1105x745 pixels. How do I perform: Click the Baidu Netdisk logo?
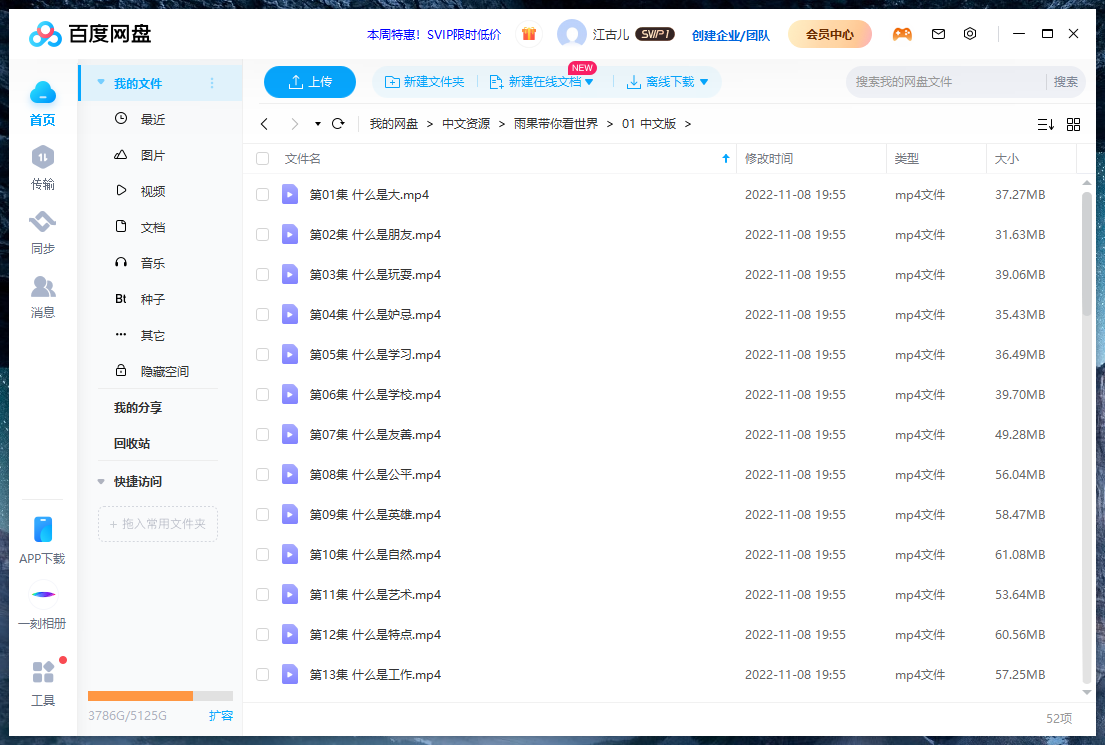coord(90,34)
